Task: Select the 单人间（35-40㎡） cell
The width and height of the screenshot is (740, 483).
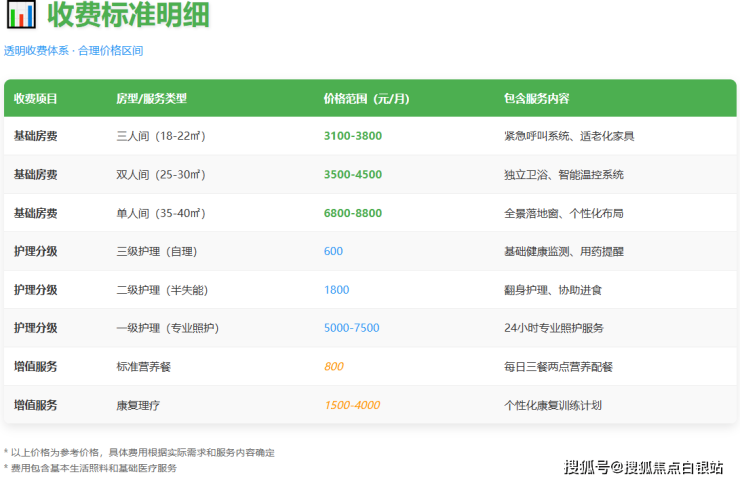Action: tap(161, 213)
